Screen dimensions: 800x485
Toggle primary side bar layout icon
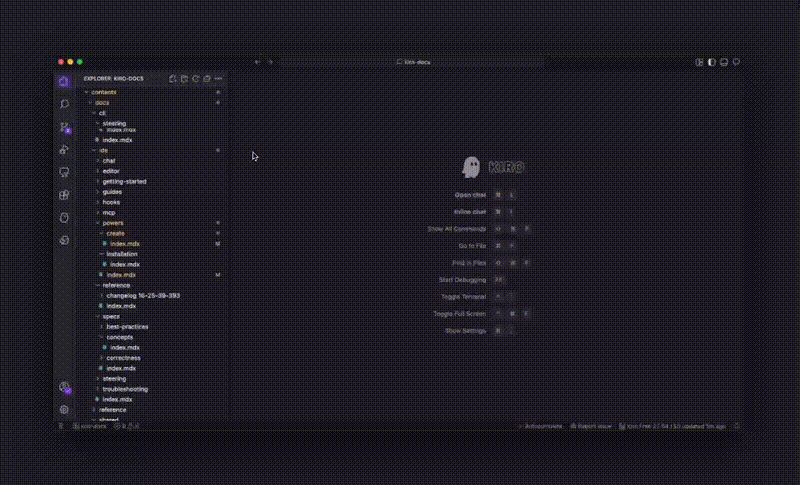pyautogui.click(x=712, y=62)
